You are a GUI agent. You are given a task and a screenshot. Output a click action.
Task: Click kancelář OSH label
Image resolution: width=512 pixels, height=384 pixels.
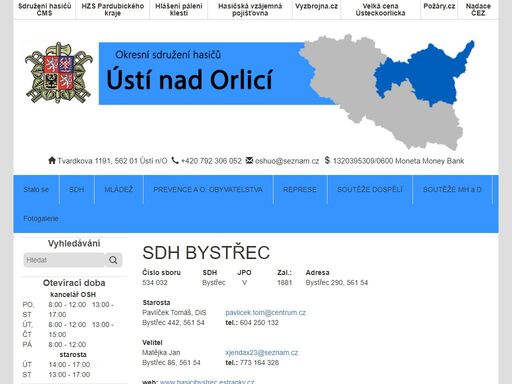coord(73,295)
